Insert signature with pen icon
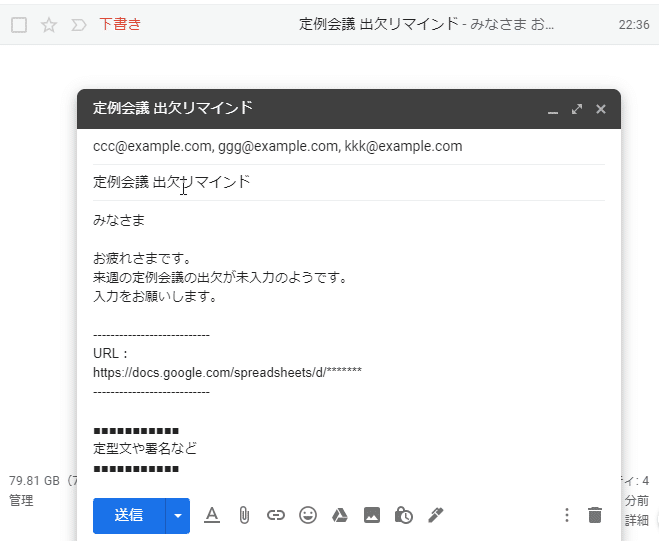The height and width of the screenshot is (541, 659). point(435,515)
